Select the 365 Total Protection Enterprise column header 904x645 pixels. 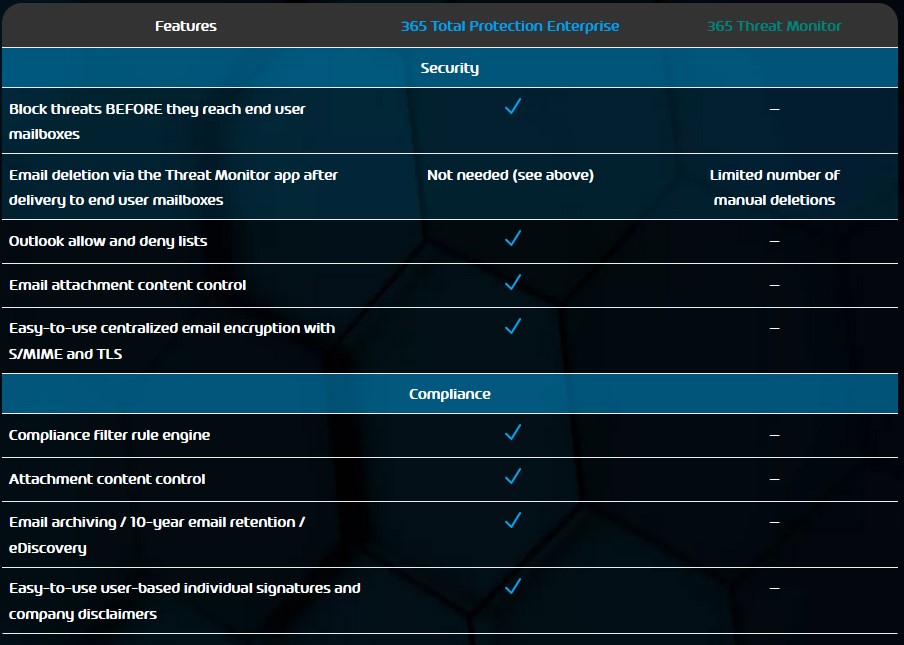point(510,26)
